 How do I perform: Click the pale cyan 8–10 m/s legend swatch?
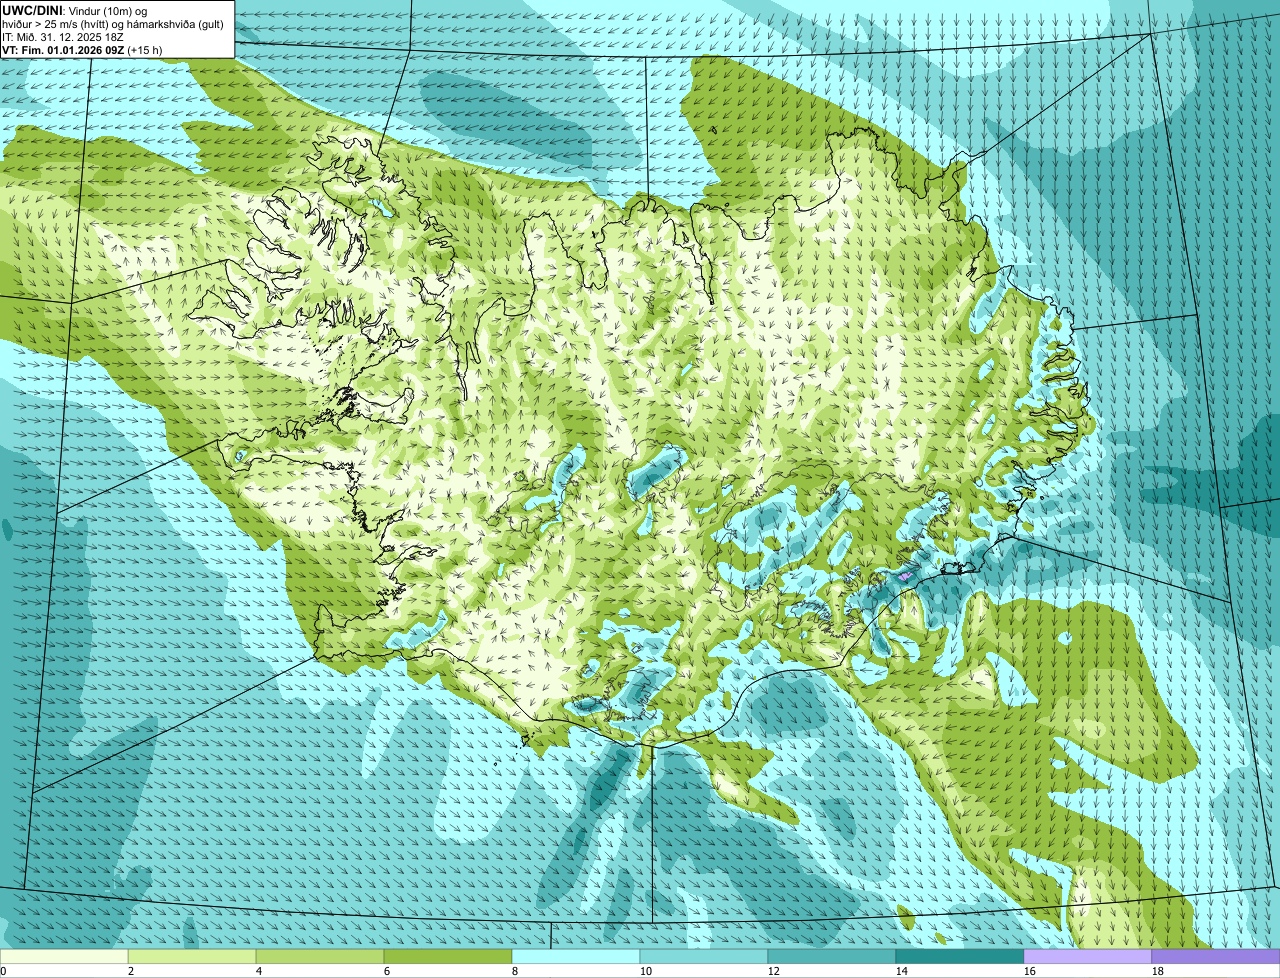[576, 956]
